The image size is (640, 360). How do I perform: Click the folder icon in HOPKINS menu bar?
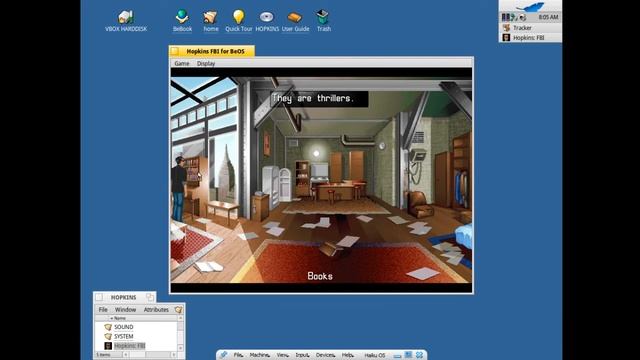(178, 310)
